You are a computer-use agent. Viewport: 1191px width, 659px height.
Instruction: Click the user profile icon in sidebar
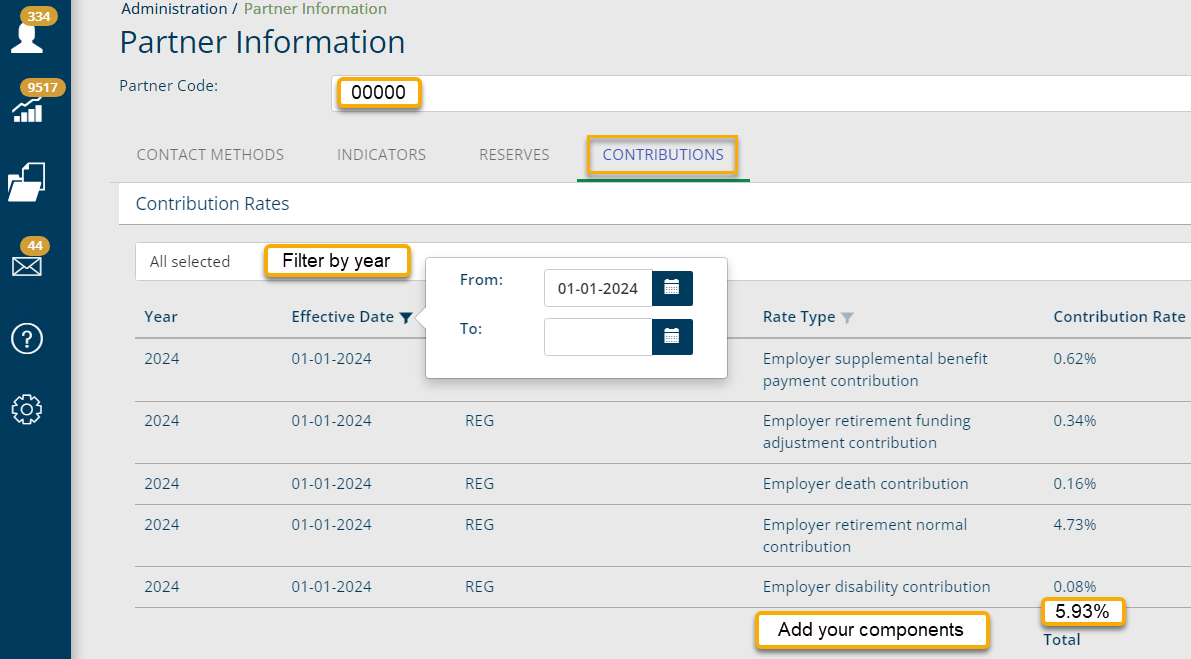coord(27,35)
